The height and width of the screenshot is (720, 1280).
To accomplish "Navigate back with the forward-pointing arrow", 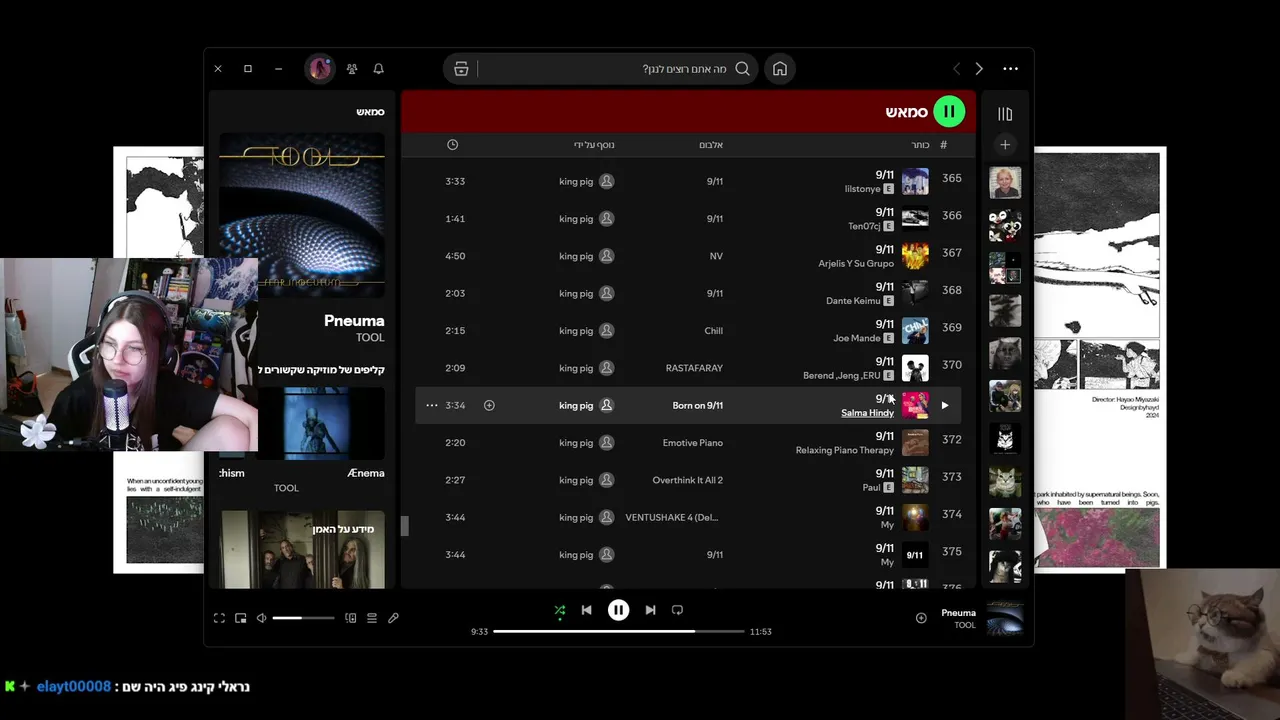I will (x=979, y=69).
